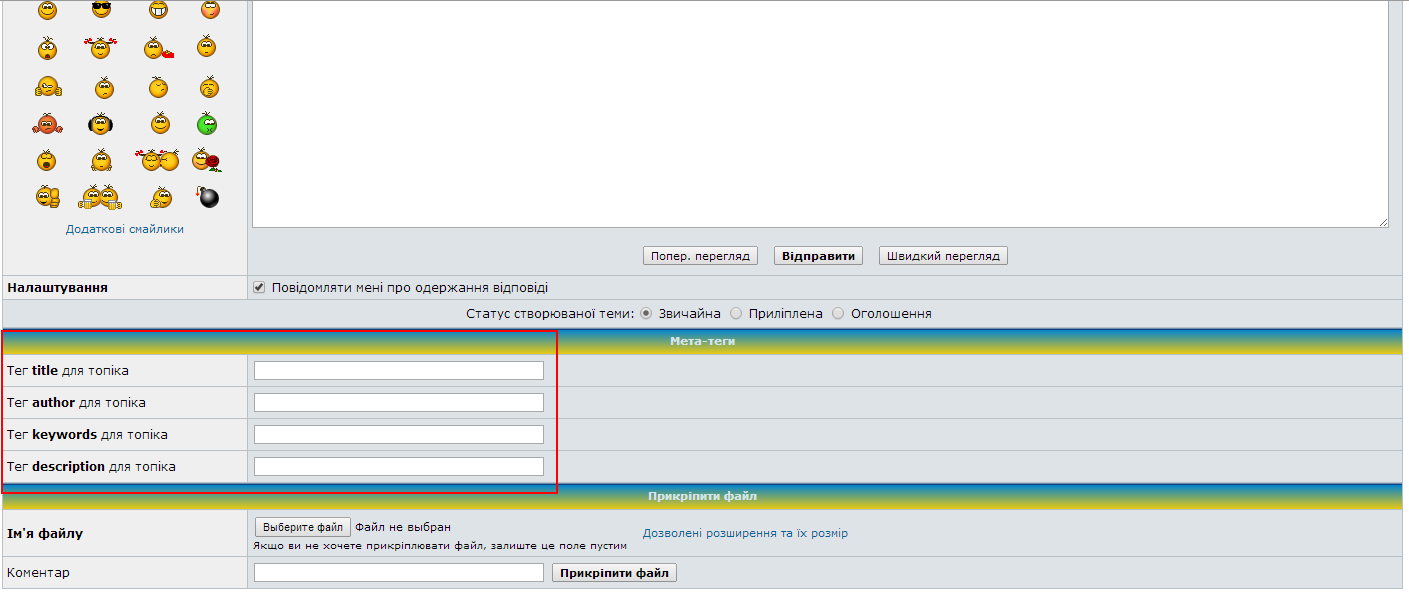Insert the kissing couple smiley
Viewport: 1409px width, 606px height.
click(157, 160)
